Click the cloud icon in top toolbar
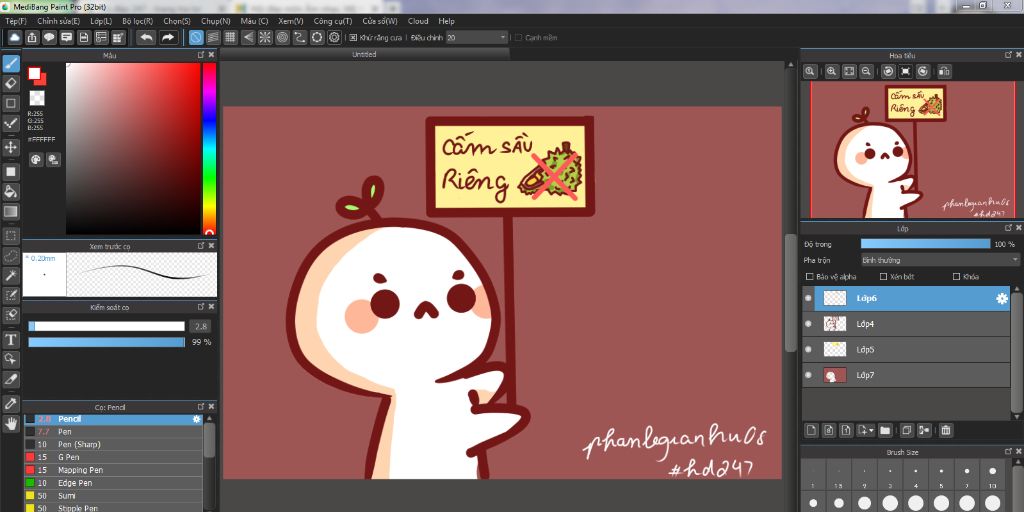 [14, 37]
